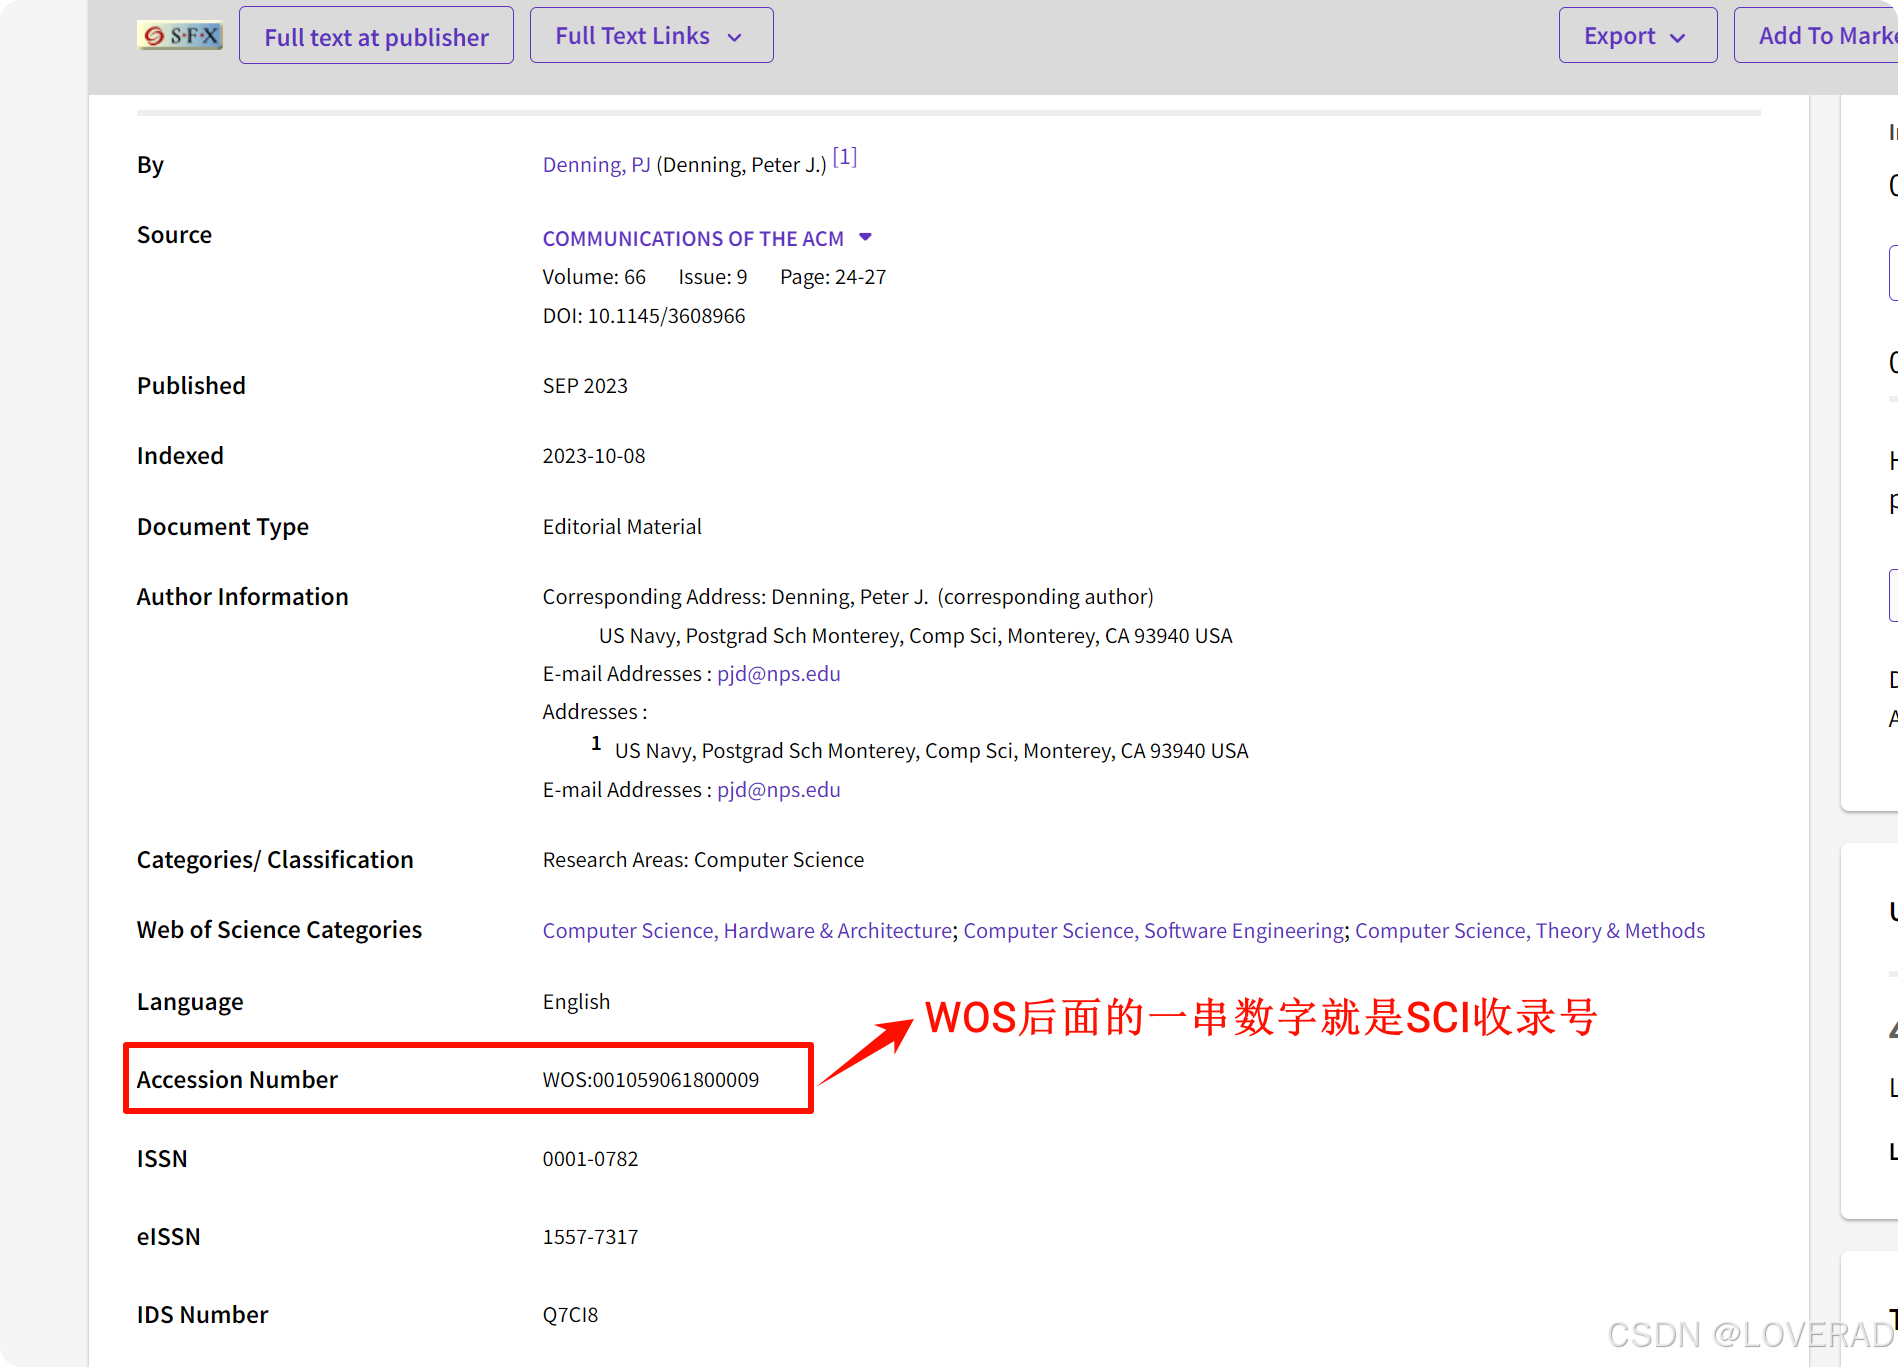Select the accession number WOS:001059061800009
This screenshot has width=1898, height=1367.
(x=650, y=1080)
